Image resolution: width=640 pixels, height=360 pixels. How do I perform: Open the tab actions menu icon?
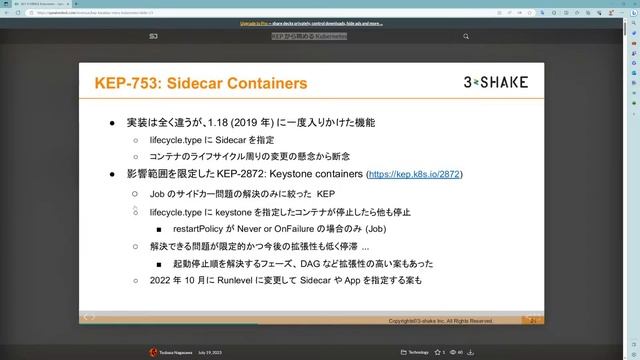[6, 4]
